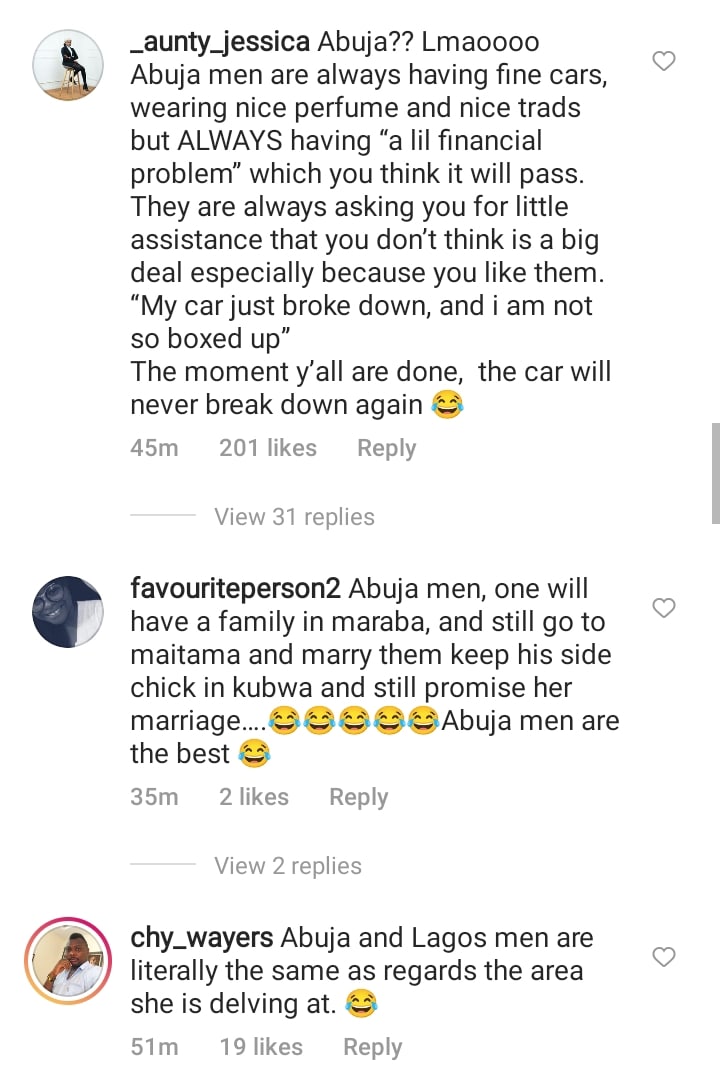Reply to favouriteperson2's comment
This screenshot has height=1087, width=720.
(358, 797)
